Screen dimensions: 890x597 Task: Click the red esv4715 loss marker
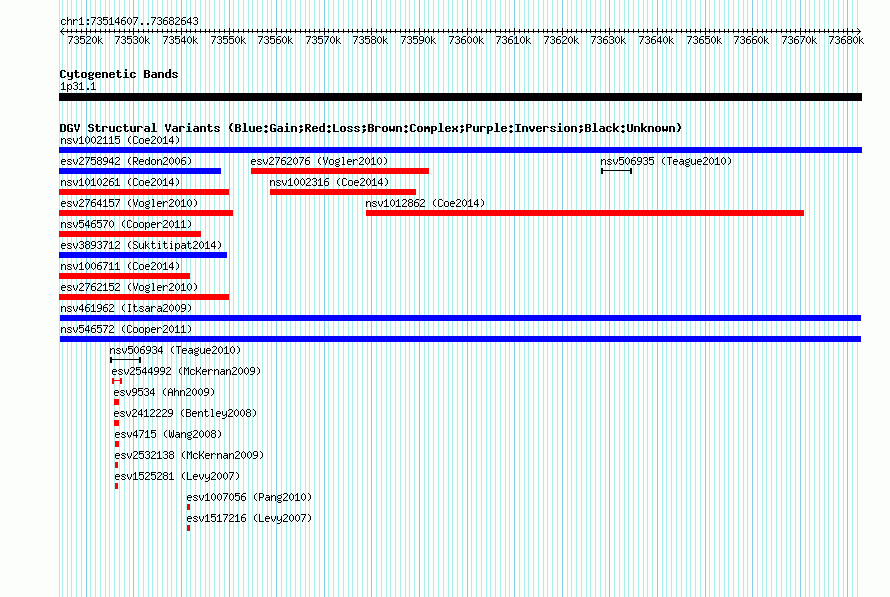point(117,444)
